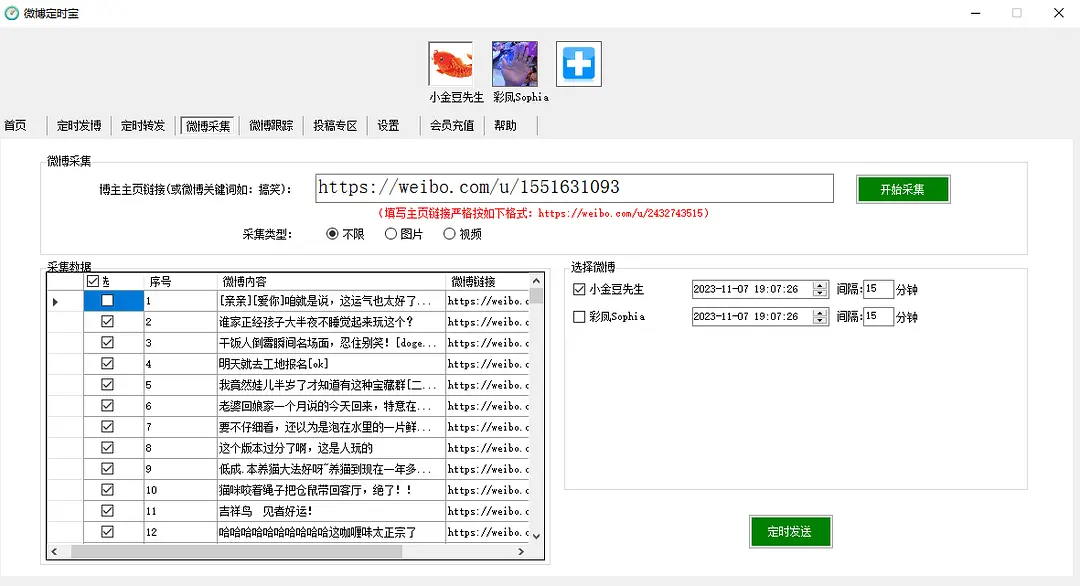Uncheck the checkbox for row 7
1080x586 pixels.
pos(107,427)
